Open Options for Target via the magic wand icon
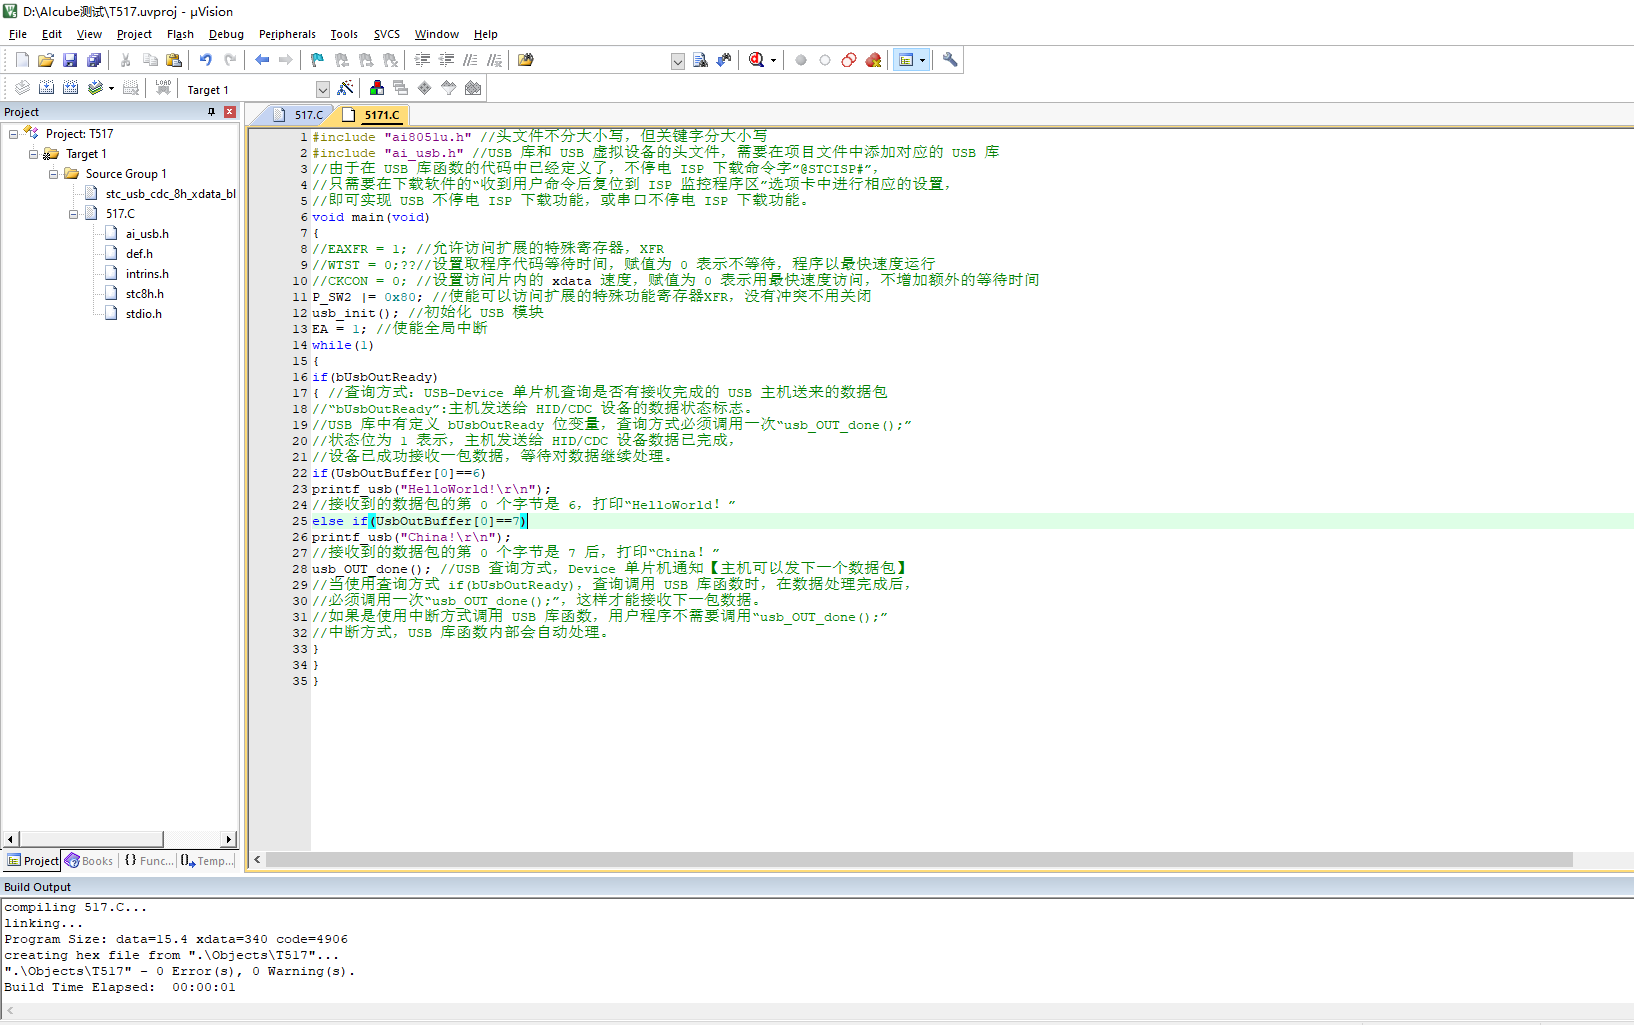This screenshot has width=1634, height=1025. pyautogui.click(x=345, y=88)
